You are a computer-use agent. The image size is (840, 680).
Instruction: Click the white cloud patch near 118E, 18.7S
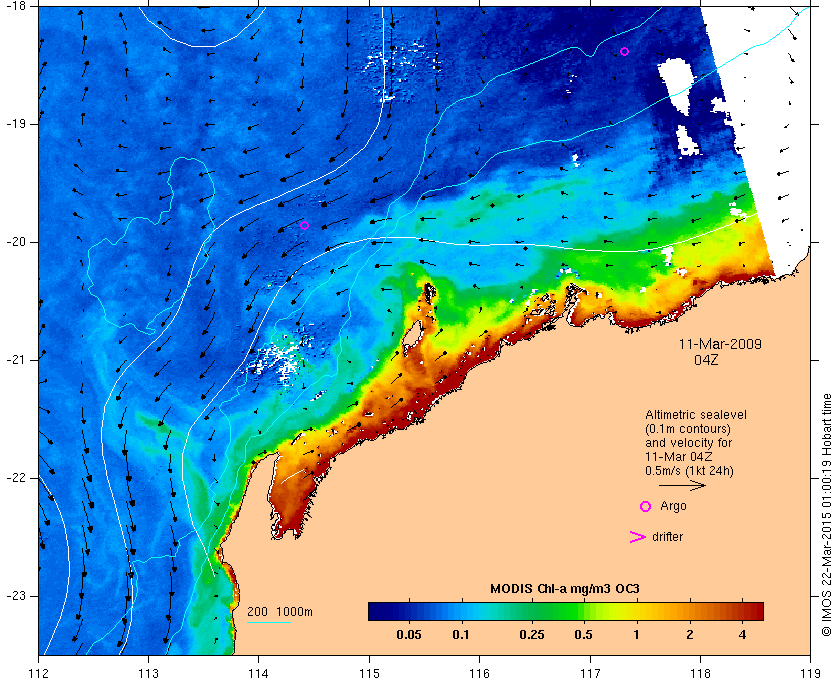(x=676, y=86)
